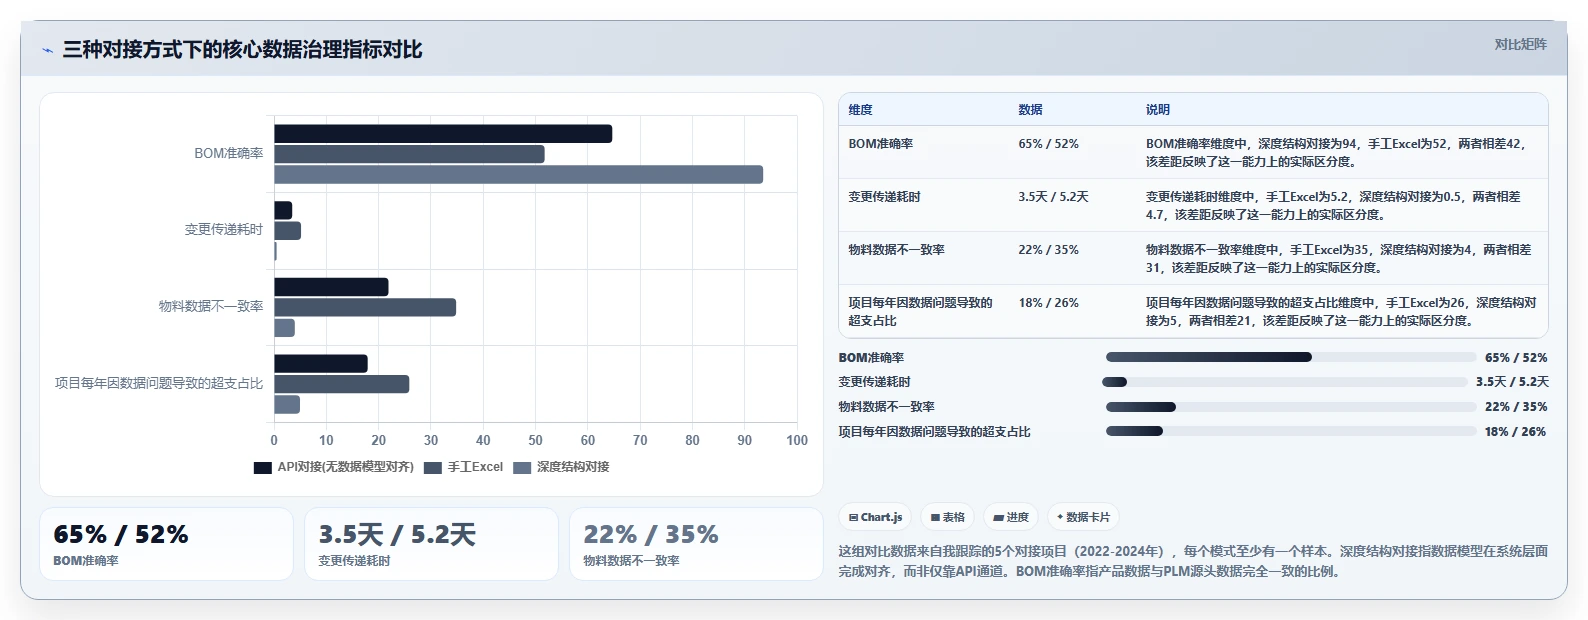Click the 项目每年因数据问题导致的超支占比 chart axis label
This screenshot has height=620, width=1588.
pyautogui.click(x=159, y=383)
